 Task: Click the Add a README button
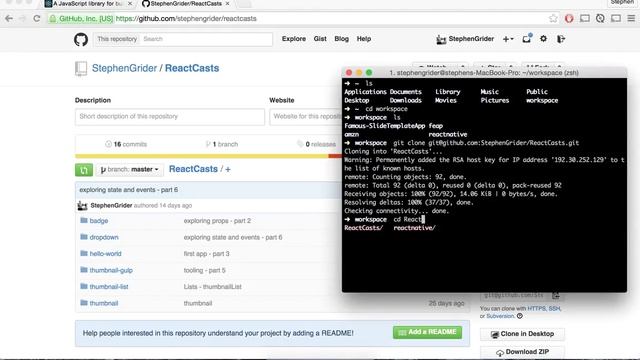click(x=427, y=332)
